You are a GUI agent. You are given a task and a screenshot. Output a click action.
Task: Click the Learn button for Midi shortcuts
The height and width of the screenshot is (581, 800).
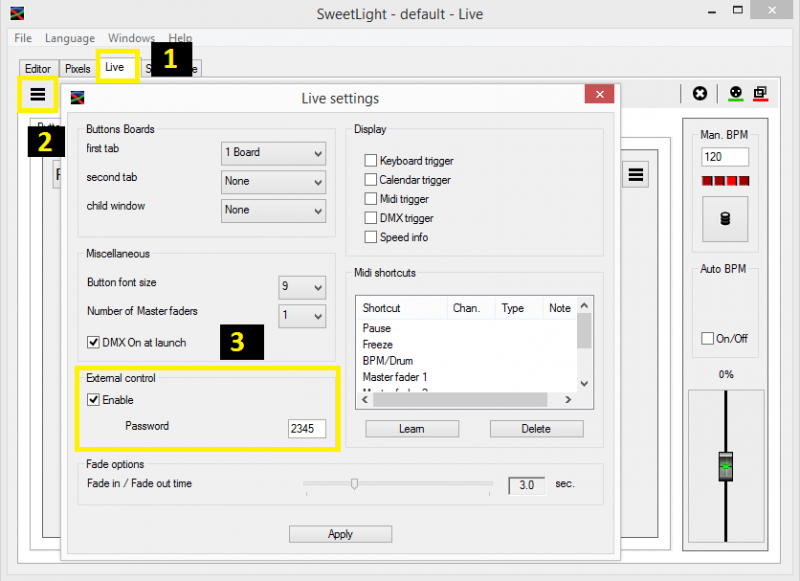coord(412,428)
